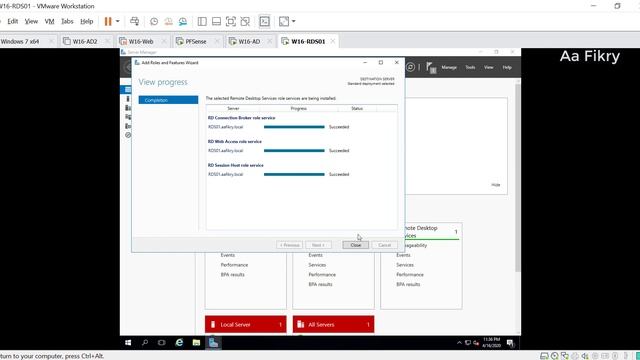Click the guest taskbar search icon
This screenshot has width=640, height=360.
(145, 343)
